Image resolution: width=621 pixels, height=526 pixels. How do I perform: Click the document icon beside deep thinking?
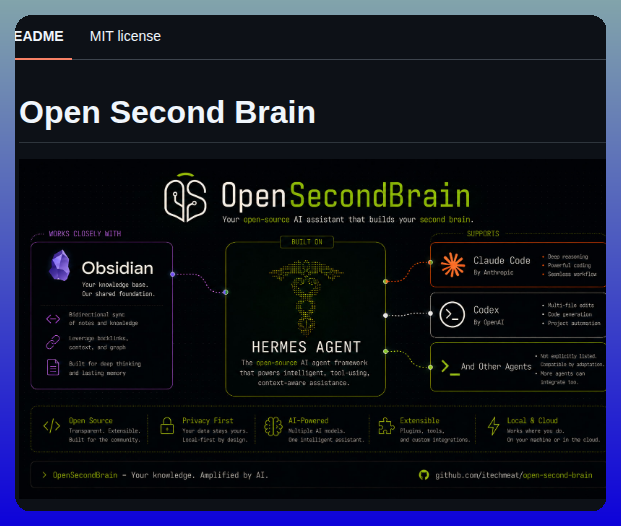tap(53, 367)
